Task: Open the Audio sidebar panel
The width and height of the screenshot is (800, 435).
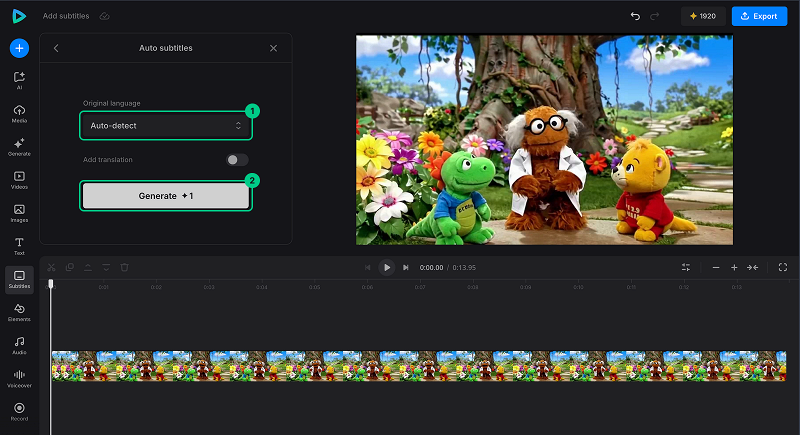Action: pyautogui.click(x=19, y=346)
